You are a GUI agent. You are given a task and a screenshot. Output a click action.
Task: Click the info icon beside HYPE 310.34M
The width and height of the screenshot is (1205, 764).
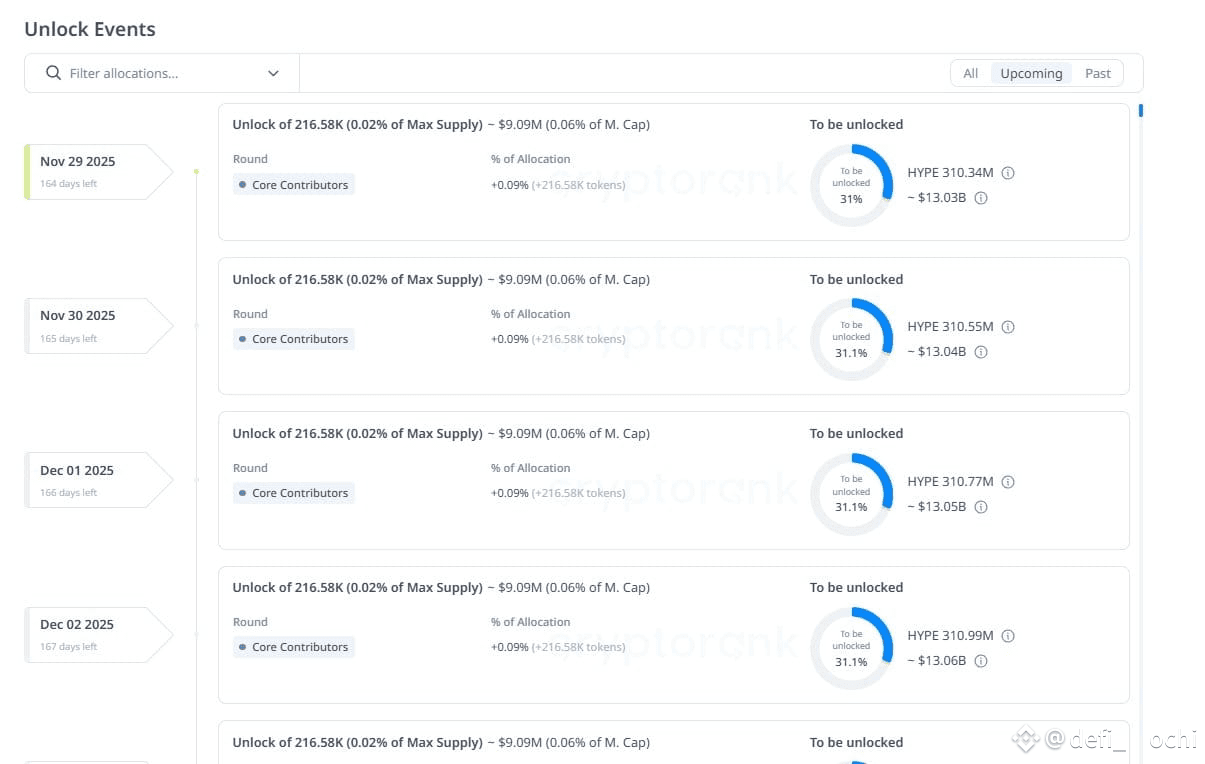(1008, 173)
